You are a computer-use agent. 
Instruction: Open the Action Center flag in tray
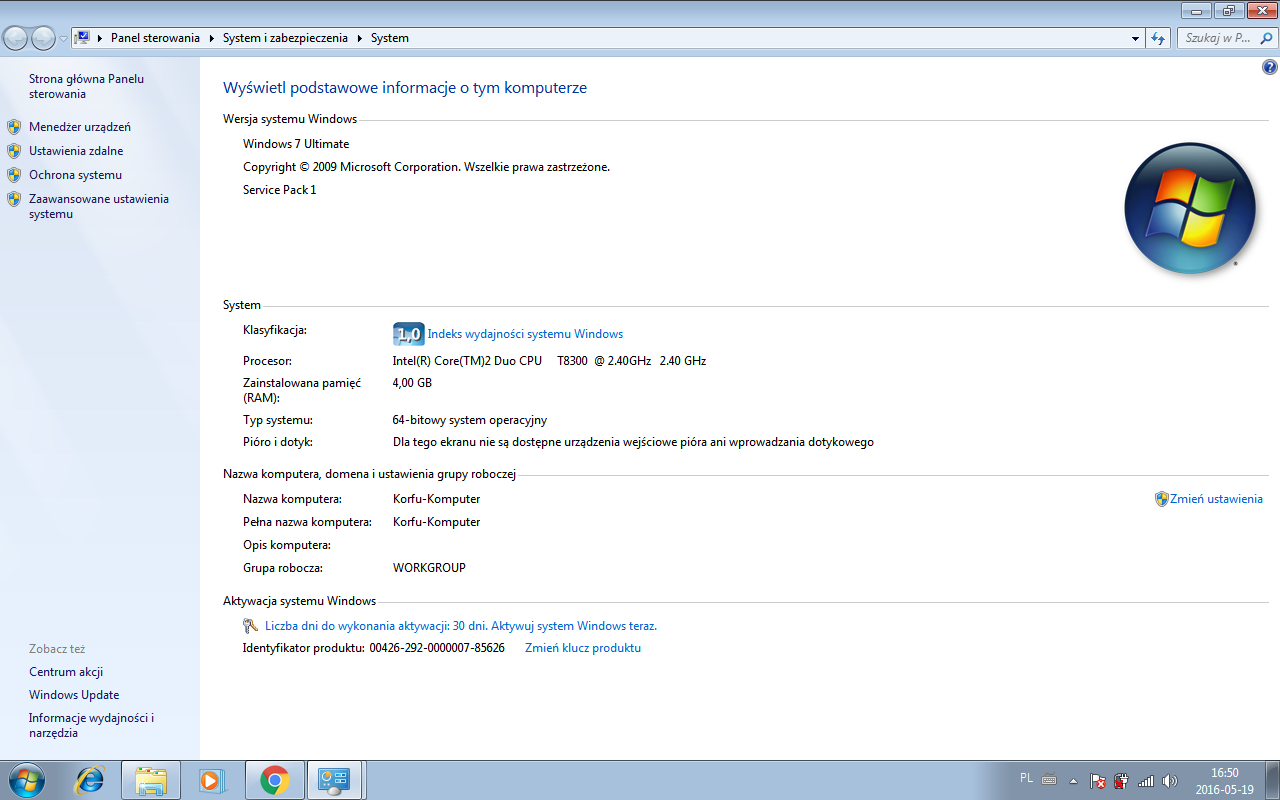pyautogui.click(x=1097, y=781)
